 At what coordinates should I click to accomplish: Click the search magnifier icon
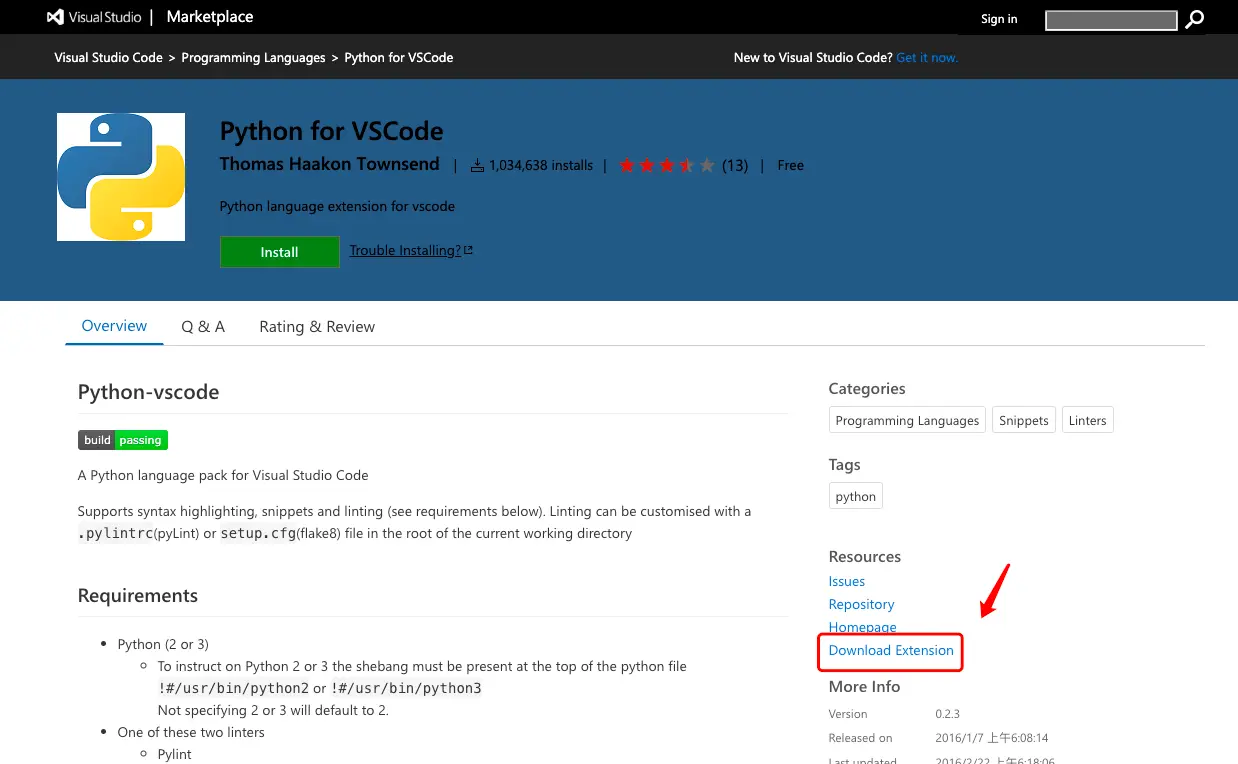coord(1194,19)
